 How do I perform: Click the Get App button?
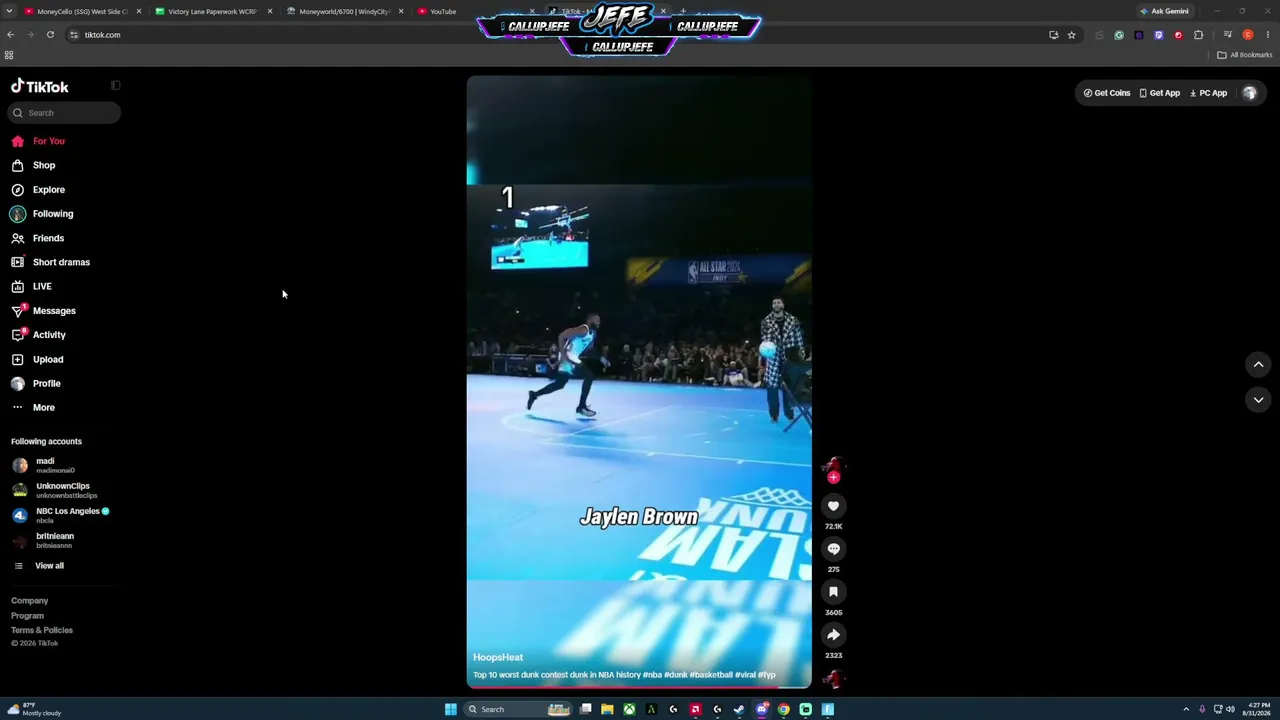point(1159,93)
